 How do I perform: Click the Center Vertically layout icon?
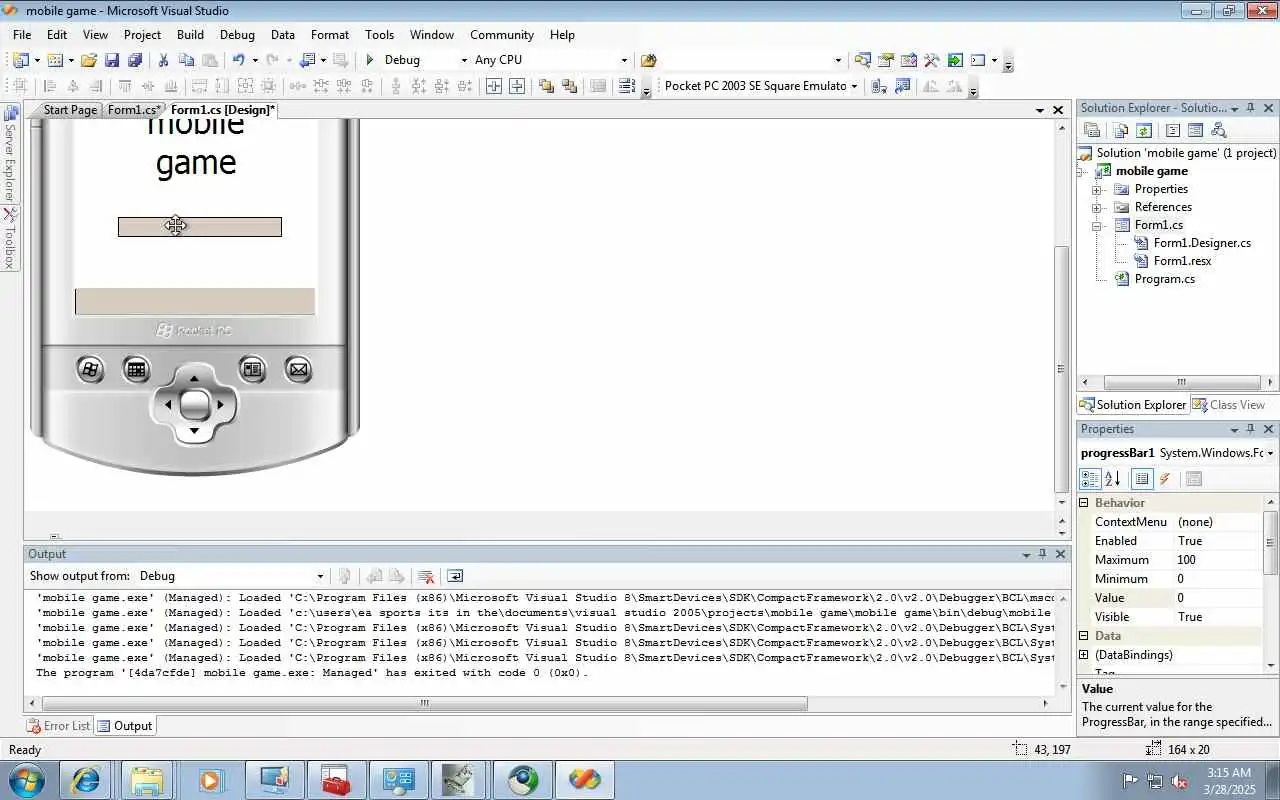tap(517, 86)
